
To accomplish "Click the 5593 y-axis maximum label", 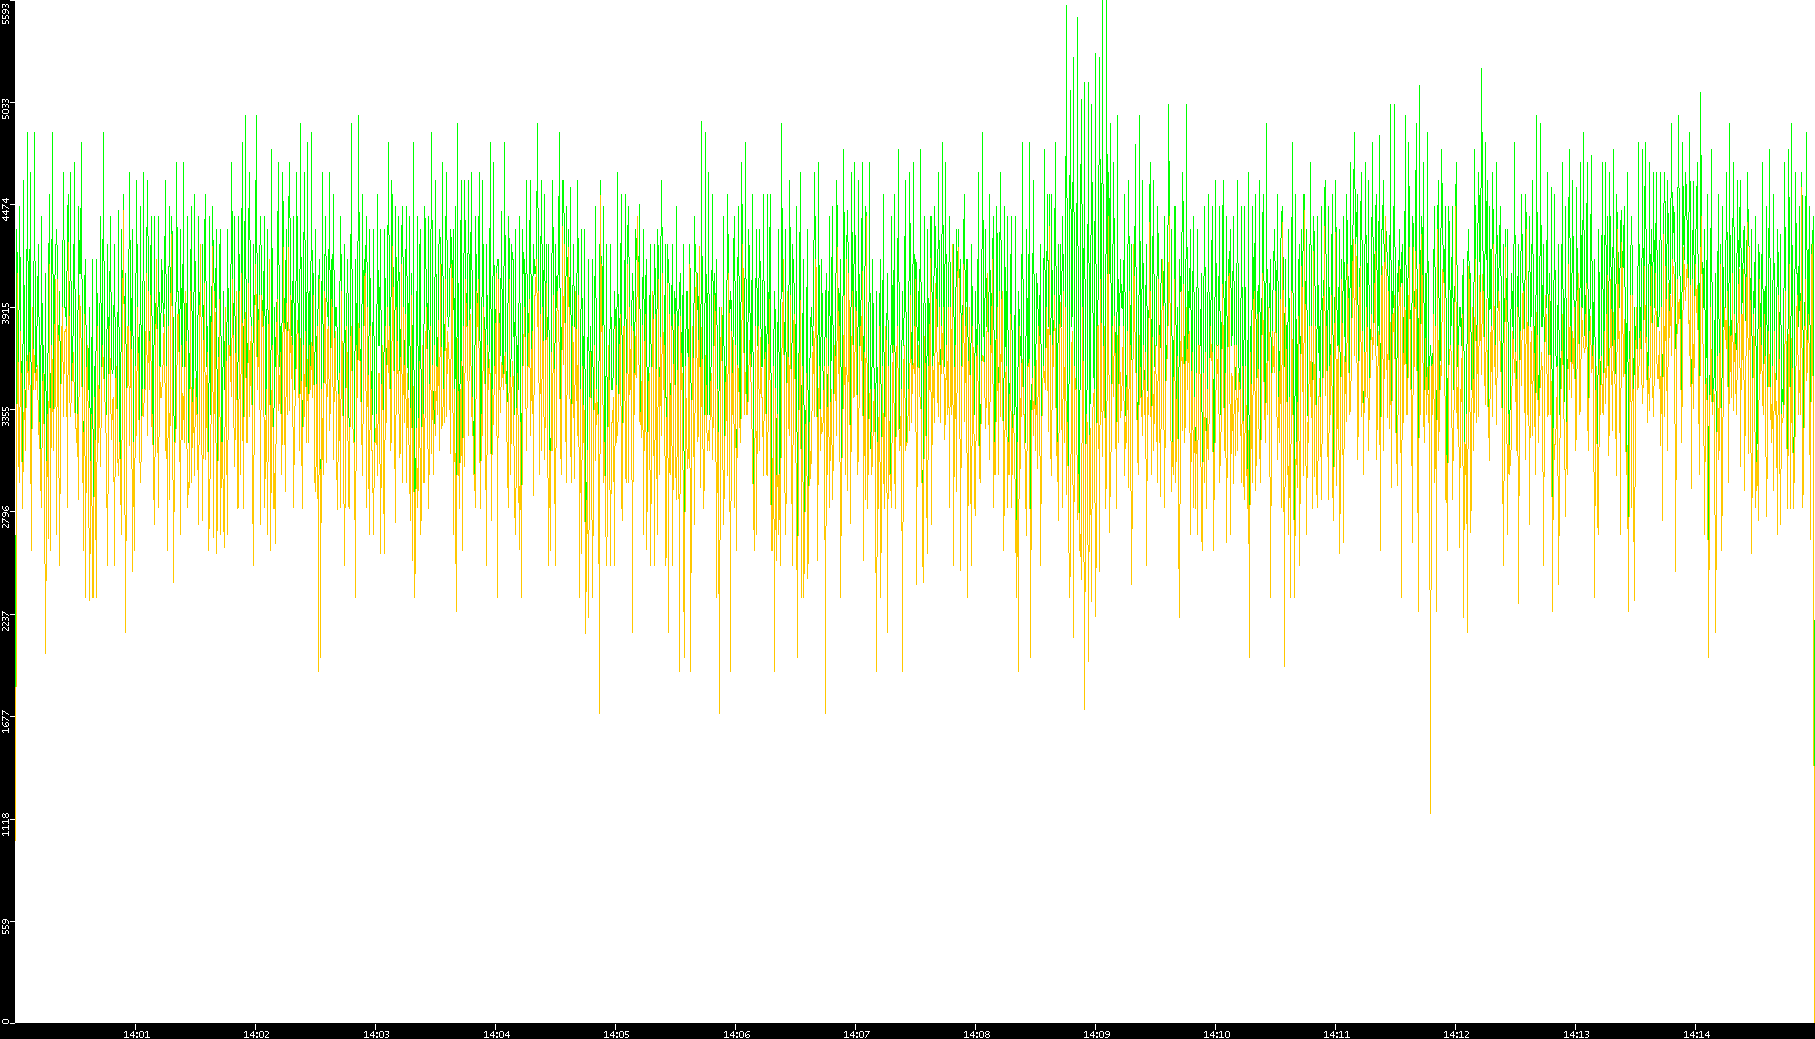I will pyautogui.click(x=6, y=13).
